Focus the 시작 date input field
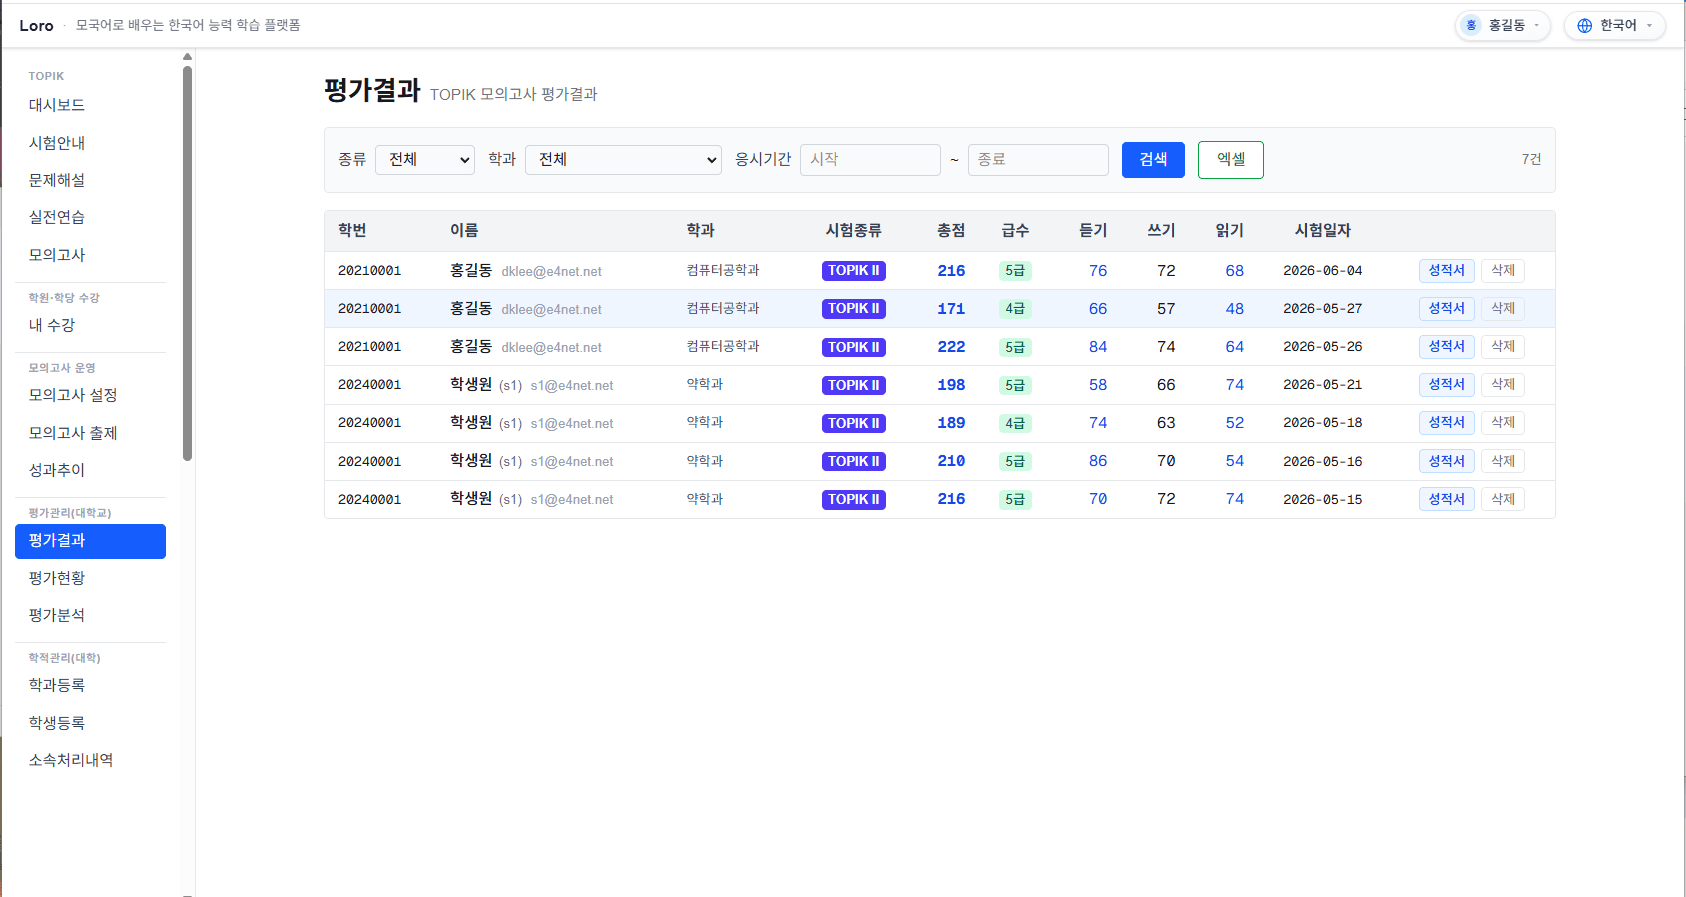The image size is (1686, 897). click(x=870, y=160)
